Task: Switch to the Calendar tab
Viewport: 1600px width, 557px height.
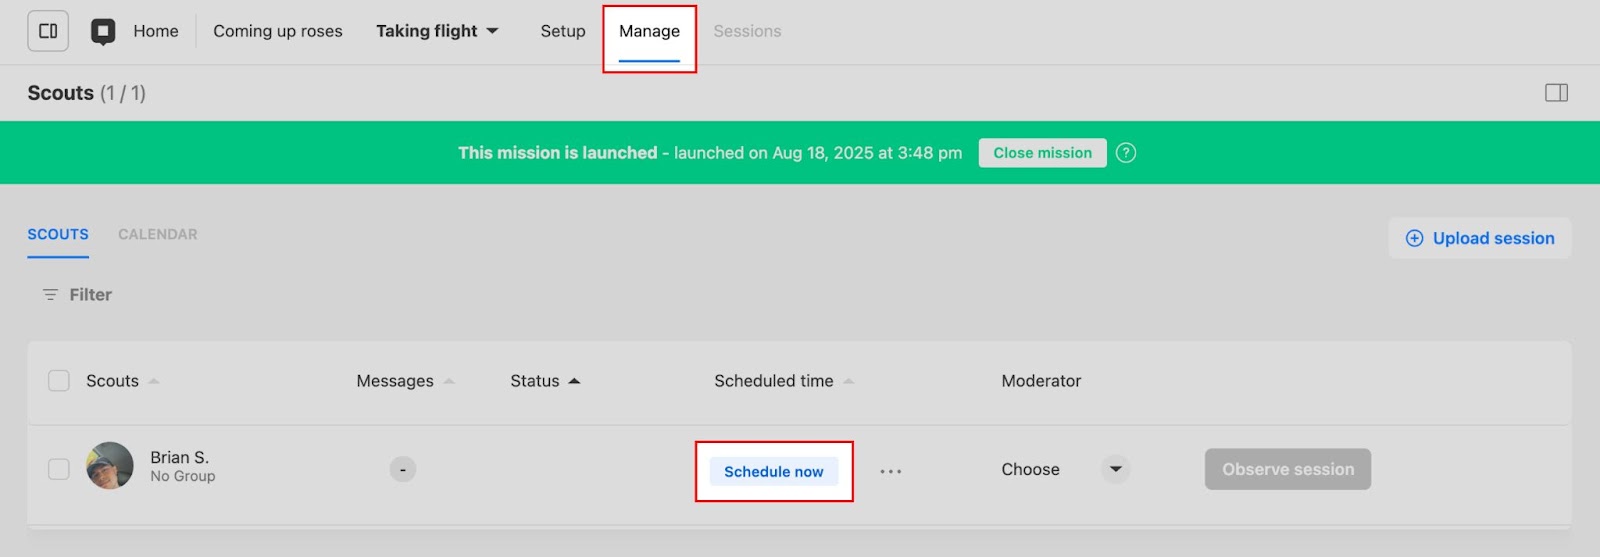Action: [x=158, y=234]
